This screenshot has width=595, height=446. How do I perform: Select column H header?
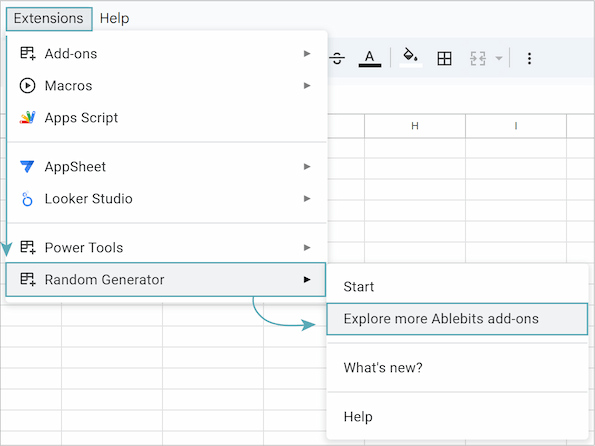point(415,126)
